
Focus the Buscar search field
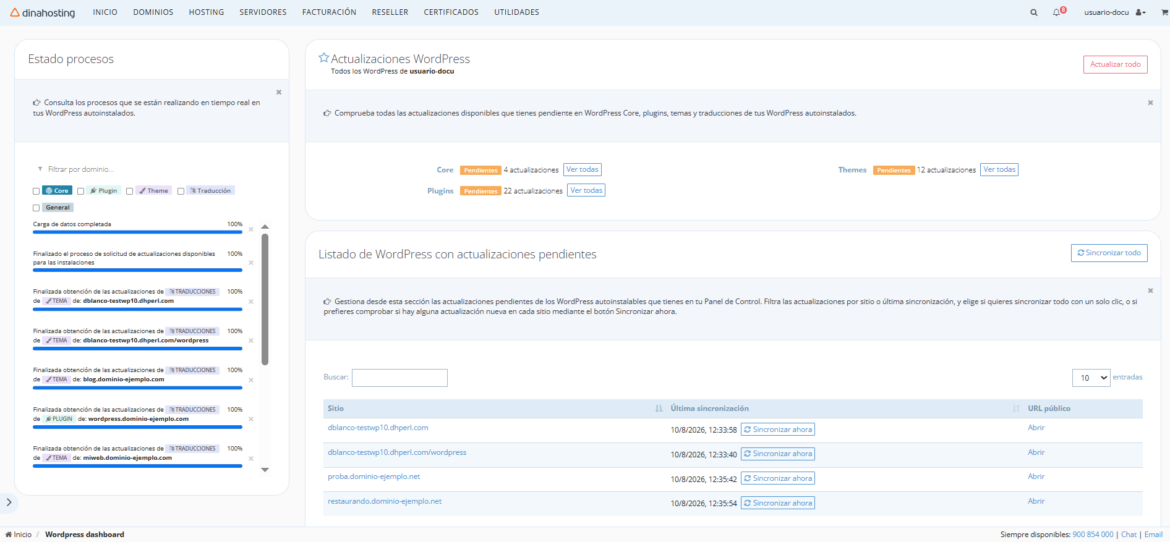coord(399,378)
